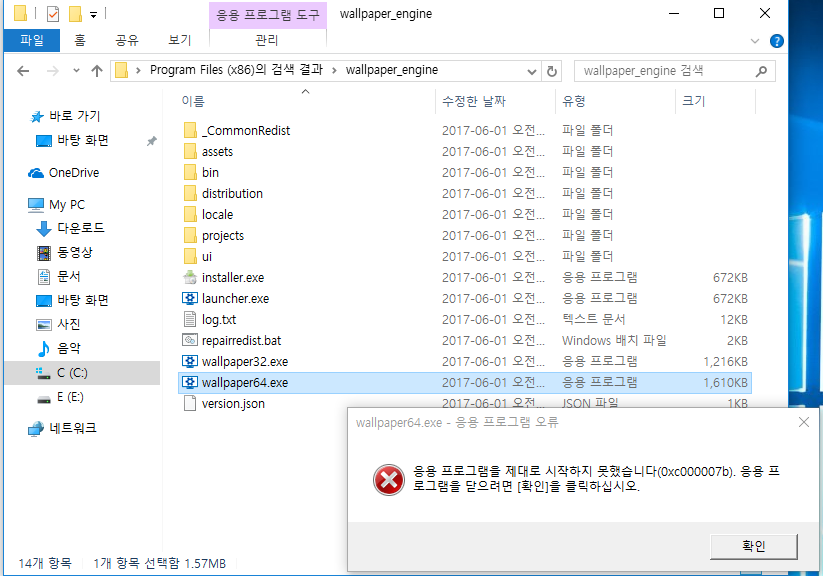Expand the address bar history dropdown
The image size is (823, 576).
pos(531,71)
